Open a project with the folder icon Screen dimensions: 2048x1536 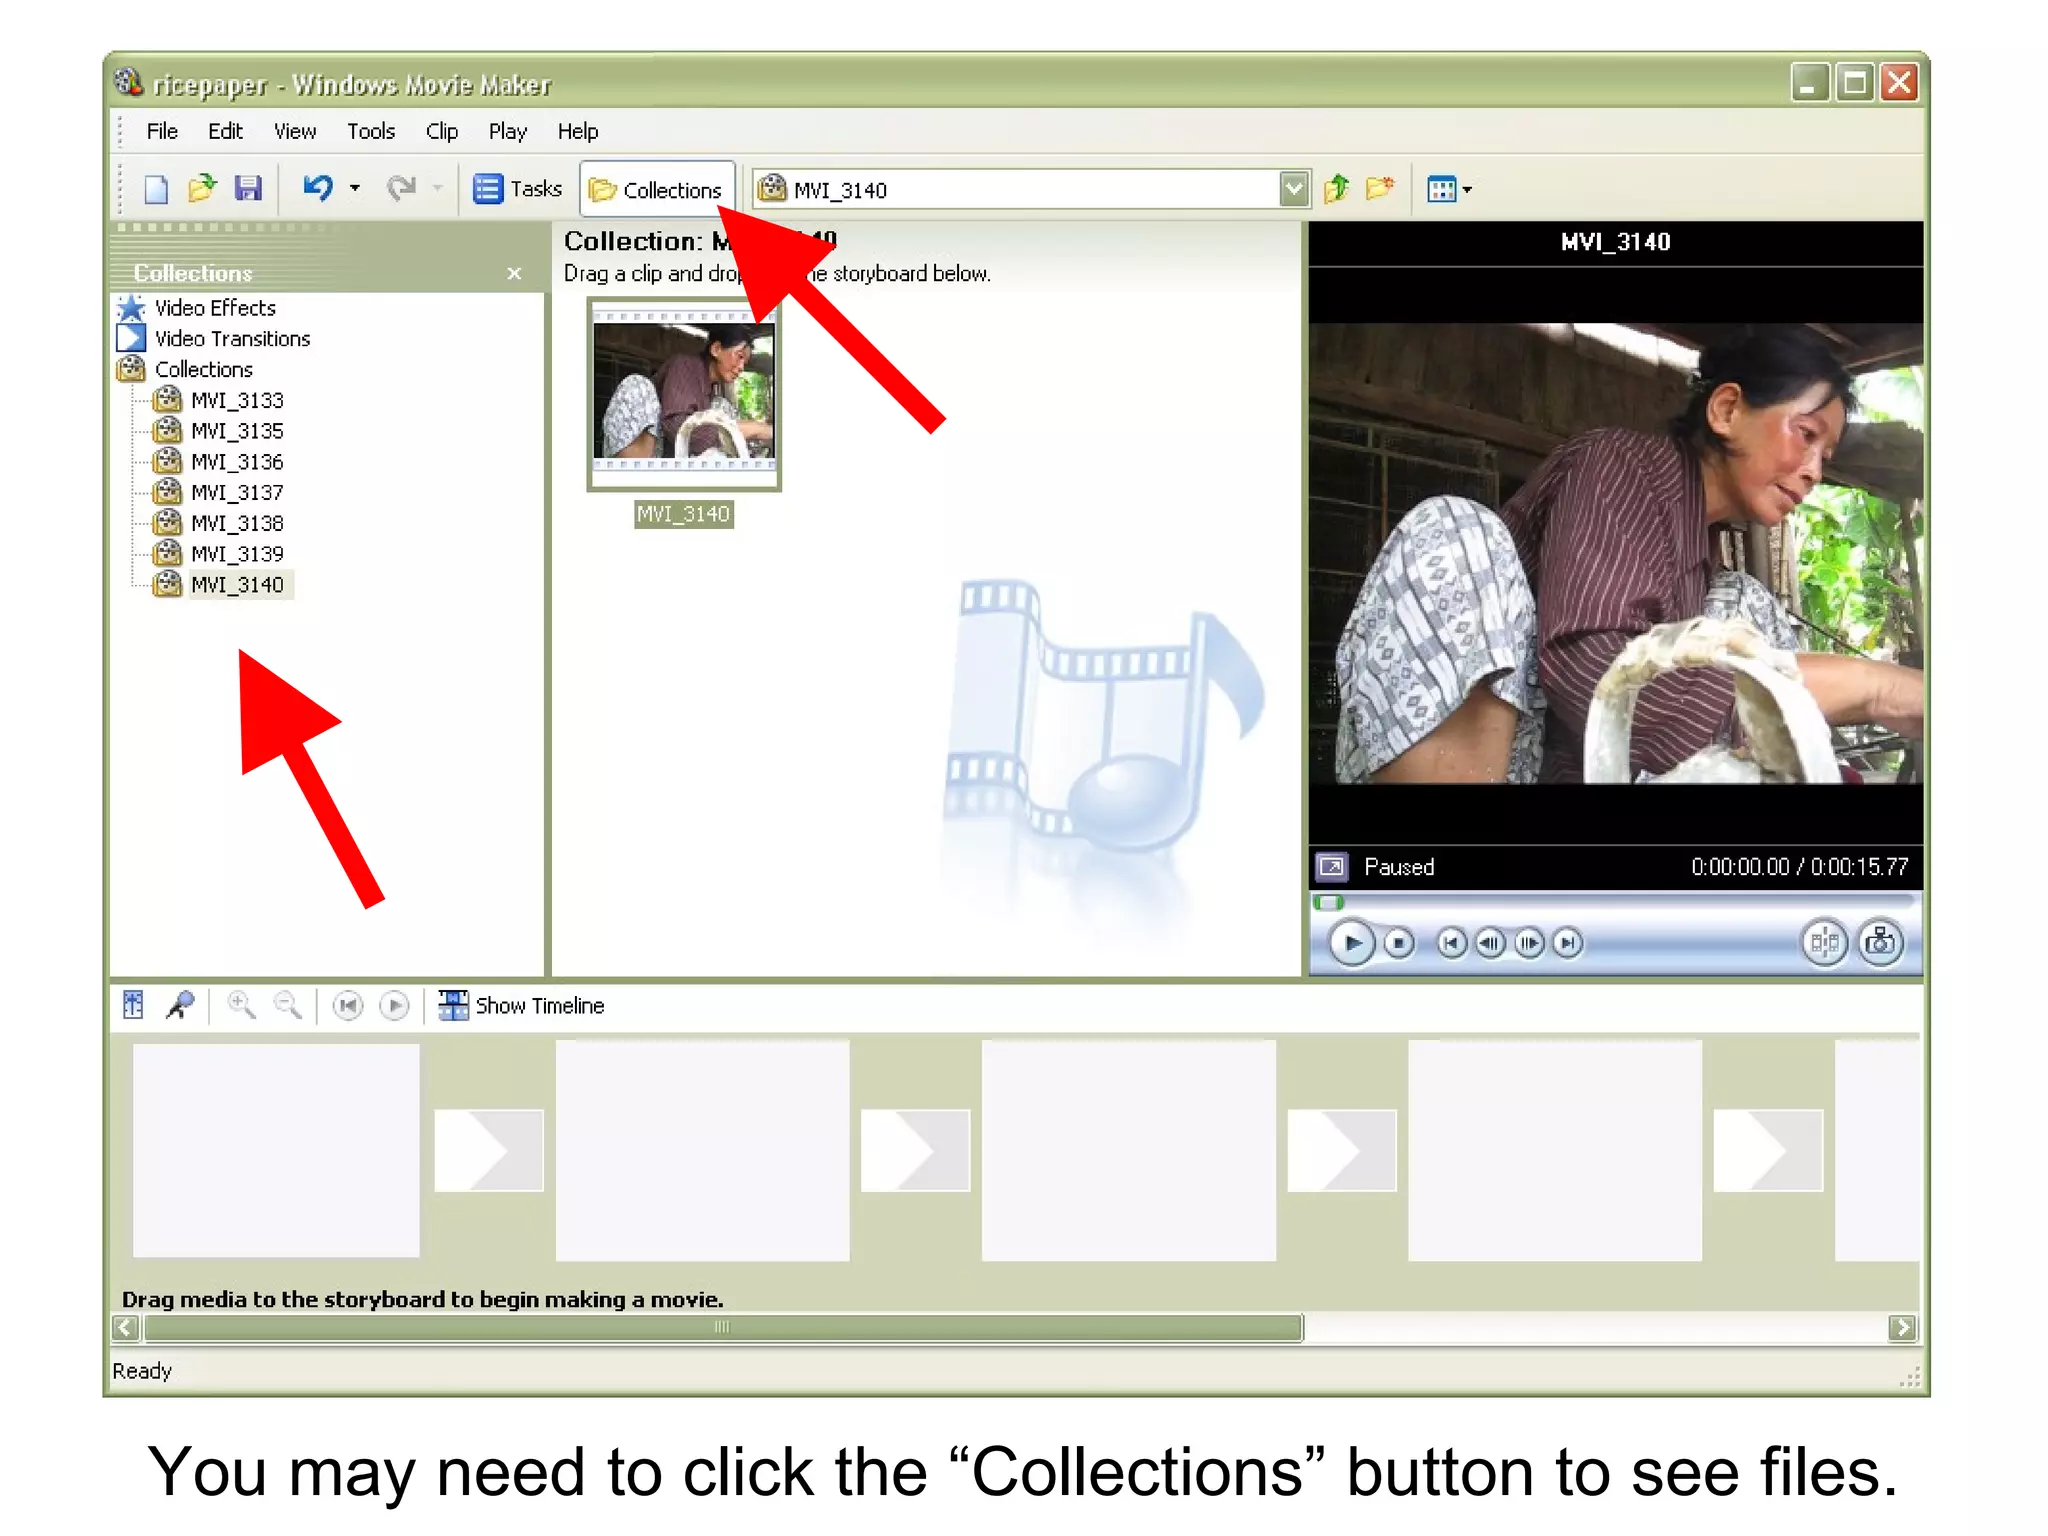click(202, 188)
